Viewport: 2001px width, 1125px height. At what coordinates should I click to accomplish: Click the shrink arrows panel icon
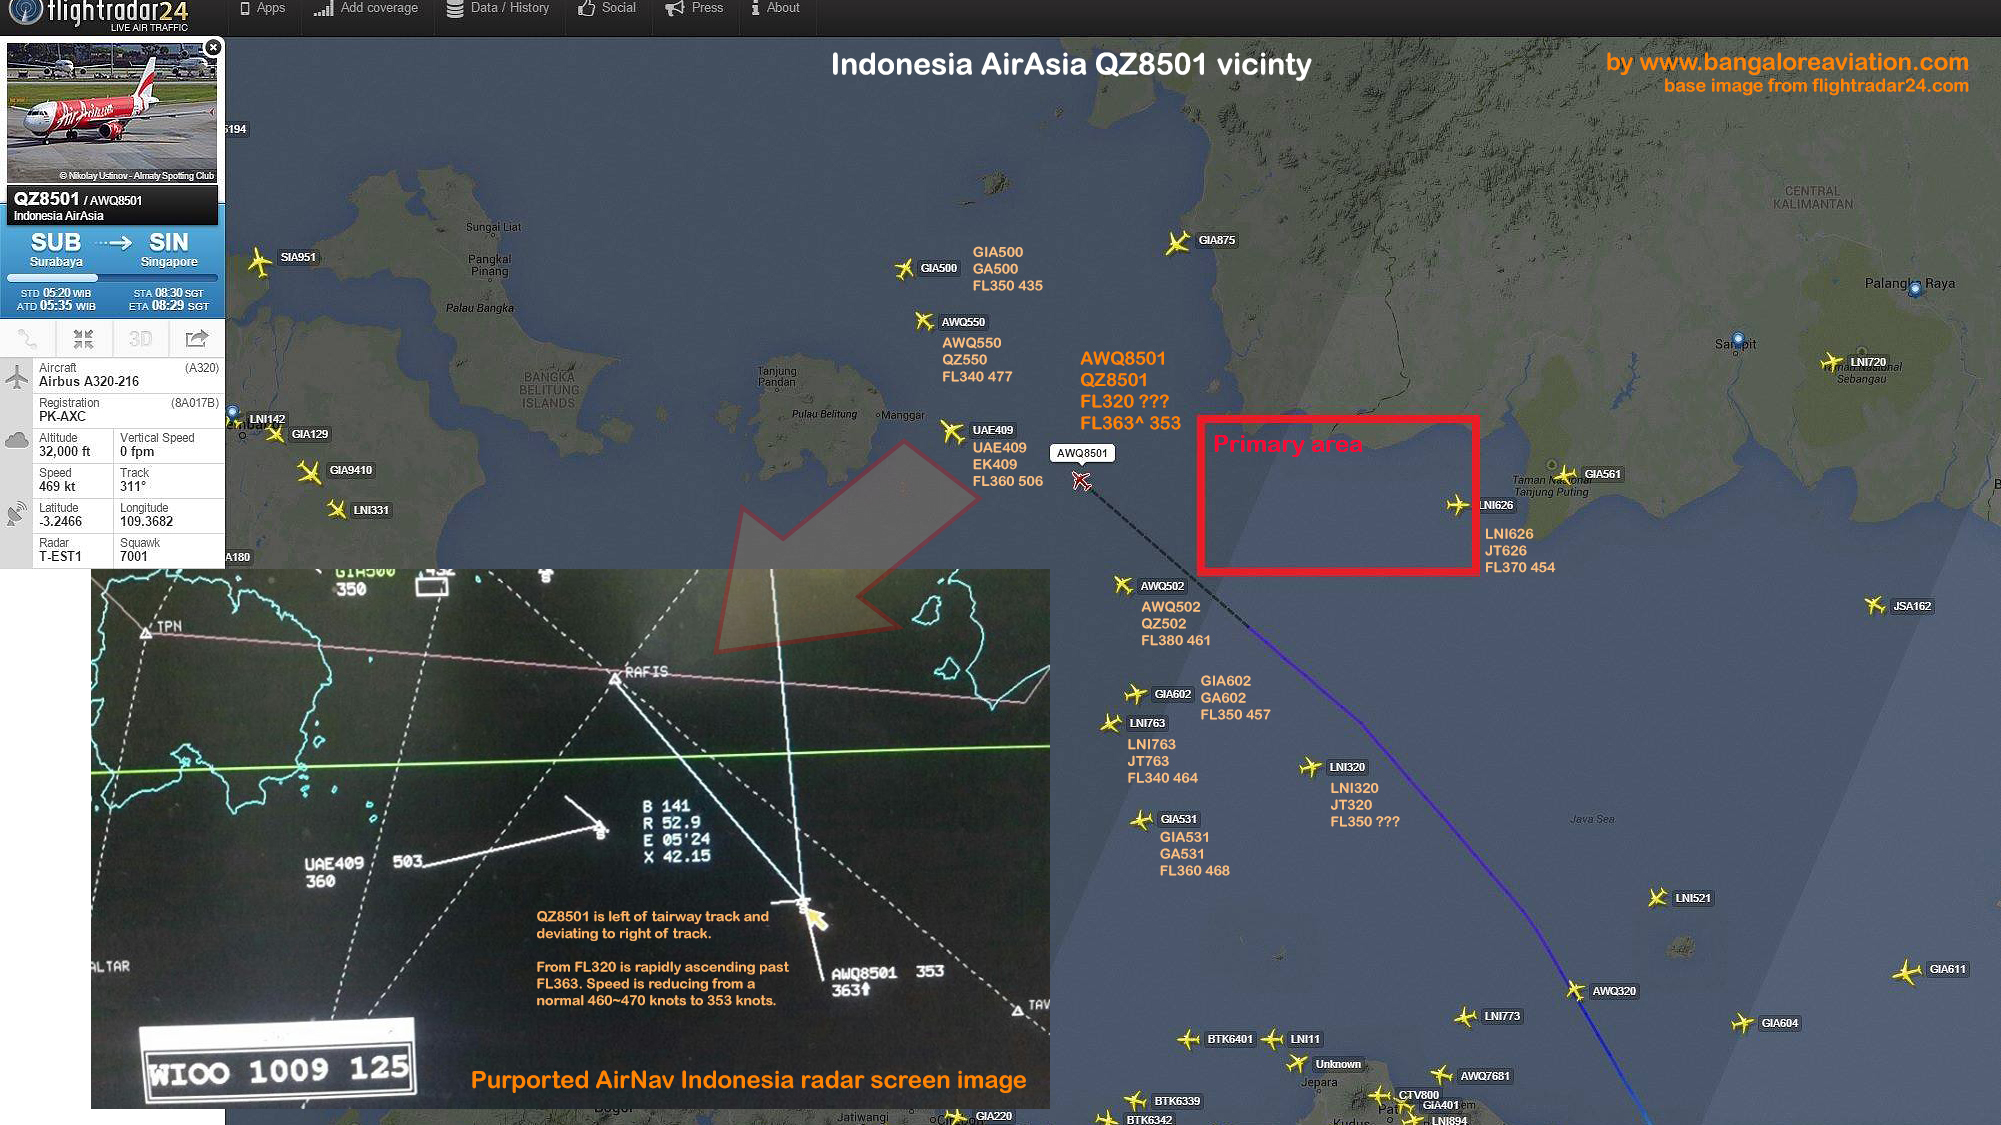(x=83, y=339)
